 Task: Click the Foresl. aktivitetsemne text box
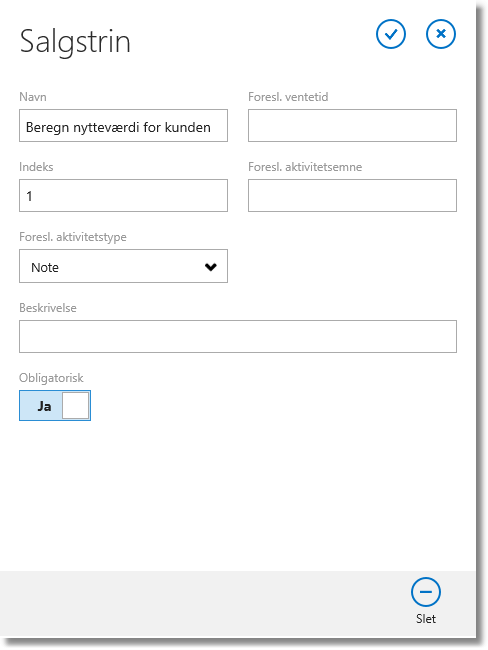tap(352, 196)
